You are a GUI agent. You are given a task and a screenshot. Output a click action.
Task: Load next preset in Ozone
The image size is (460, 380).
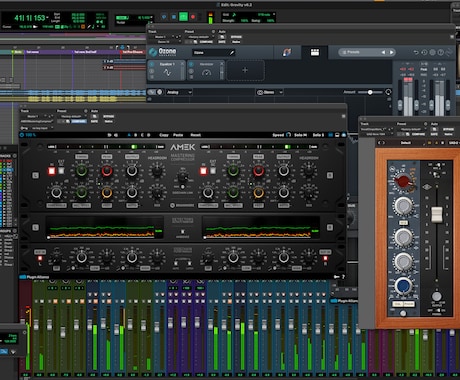[x=392, y=52]
